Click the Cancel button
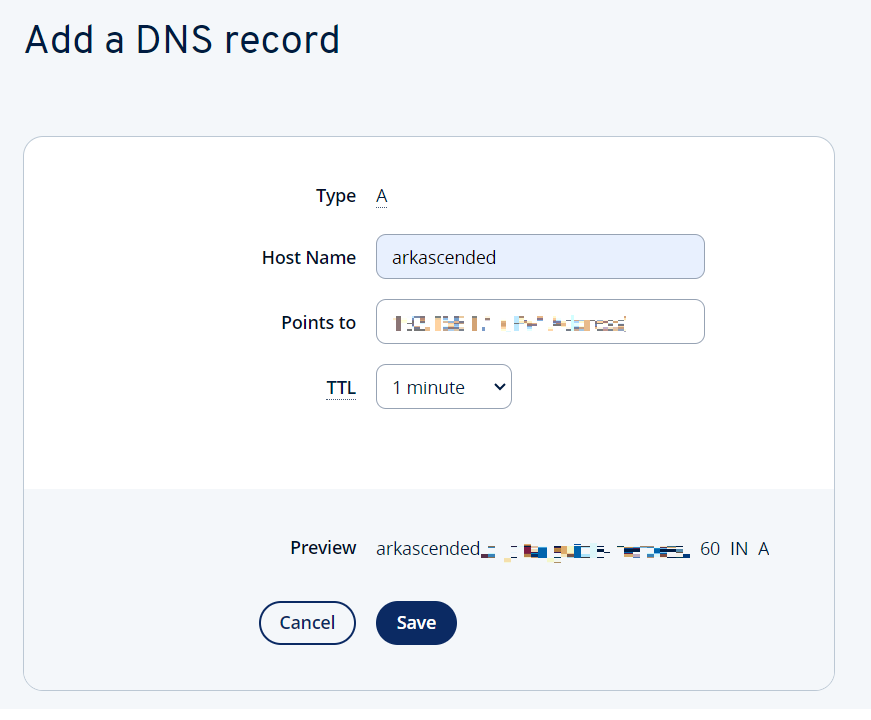The image size is (871, 720). click(x=307, y=623)
